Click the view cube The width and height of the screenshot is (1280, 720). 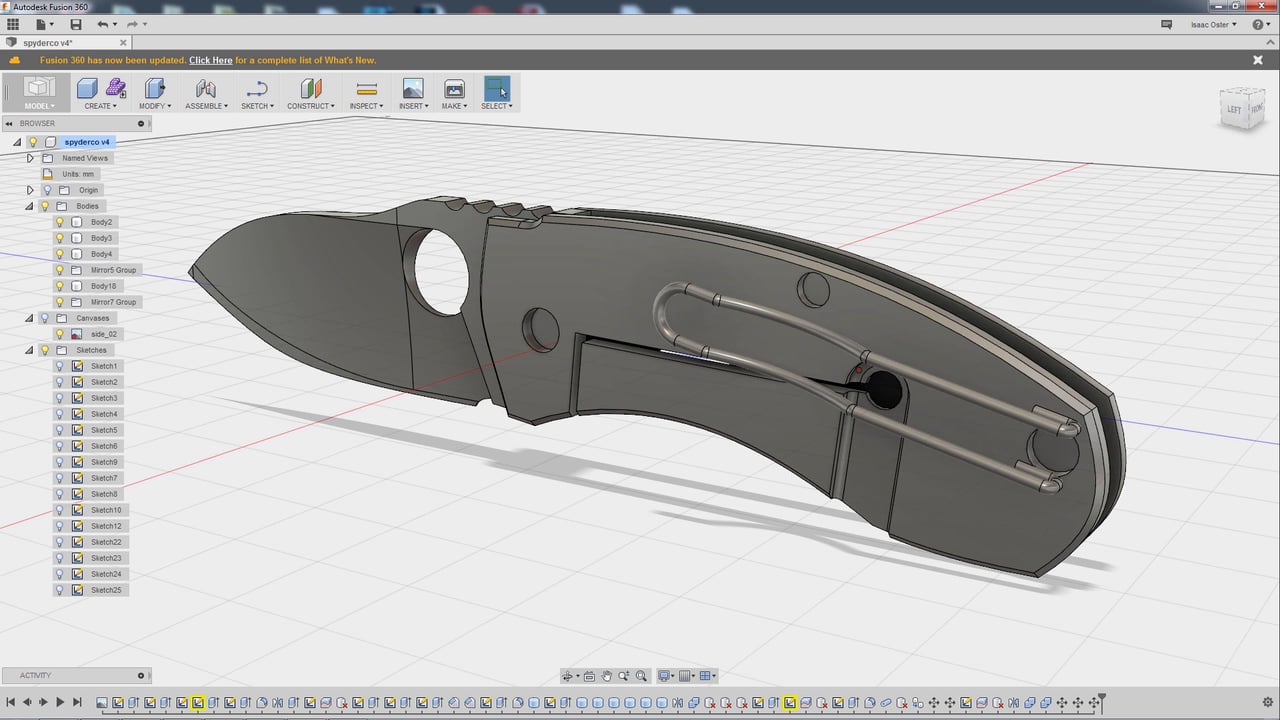coord(1242,107)
